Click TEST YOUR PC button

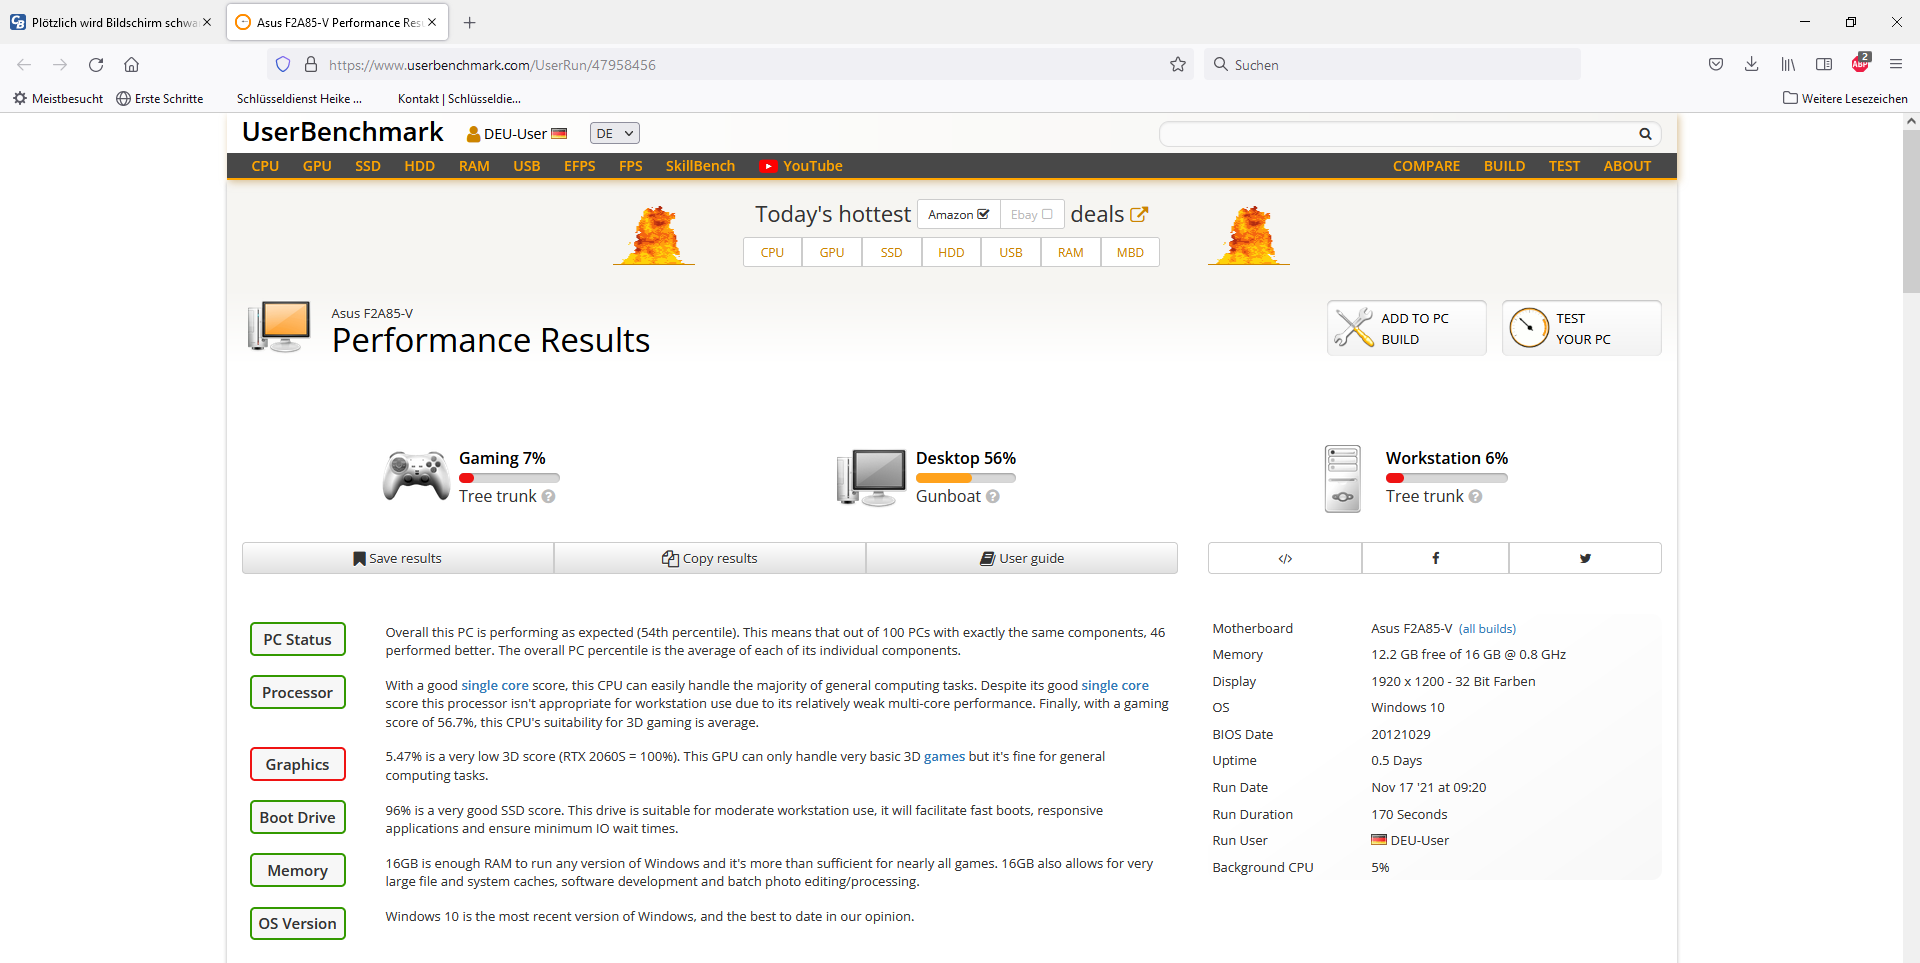[1581, 328]
